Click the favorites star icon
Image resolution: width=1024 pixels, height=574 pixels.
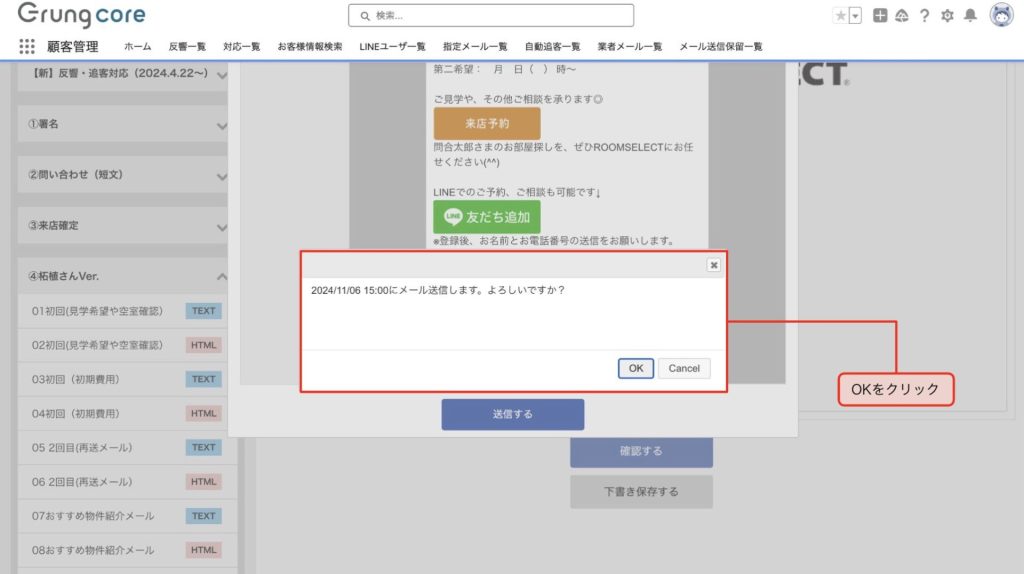click(840, 15)
